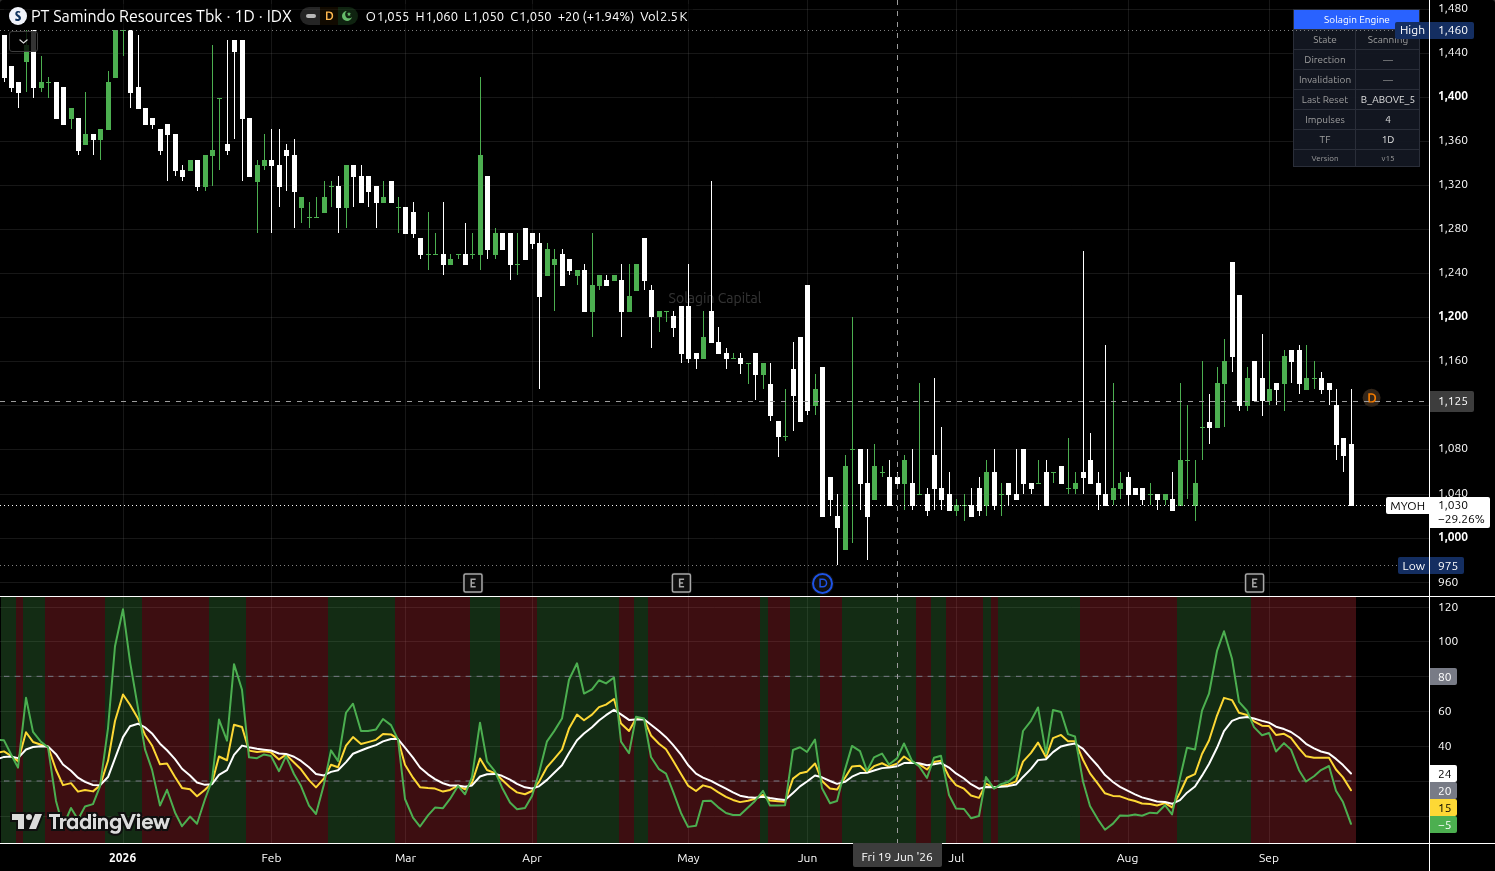Click the TF row label
The image size is (1495, 871).
click(x=1325, y=140)
